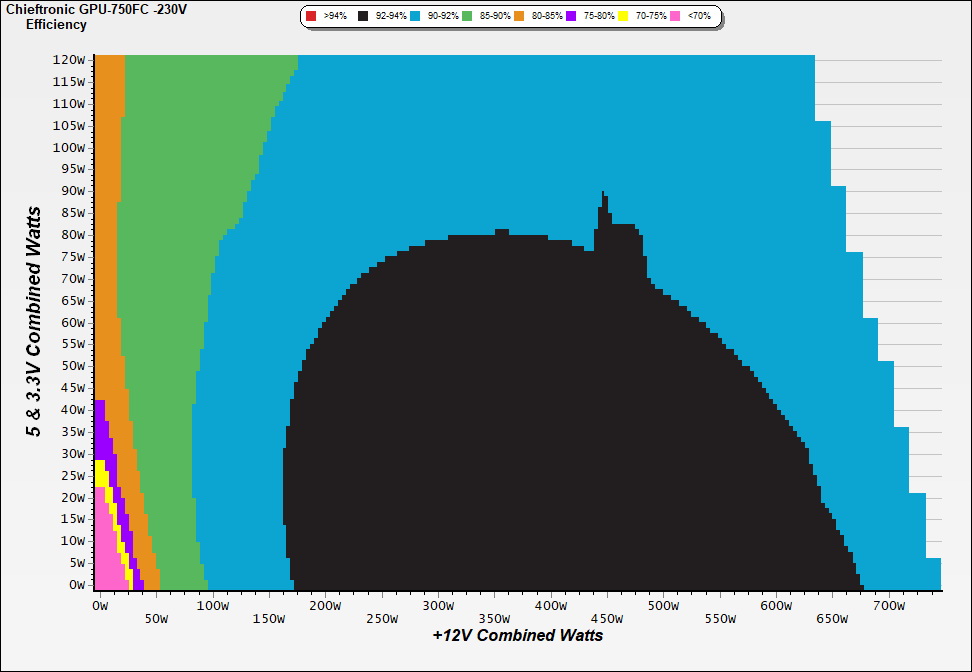Viewport: 972px width, 672px height.
Task: Click the Efficiency subtitle text
Action: pyautogui.click(x=56, y=24)
